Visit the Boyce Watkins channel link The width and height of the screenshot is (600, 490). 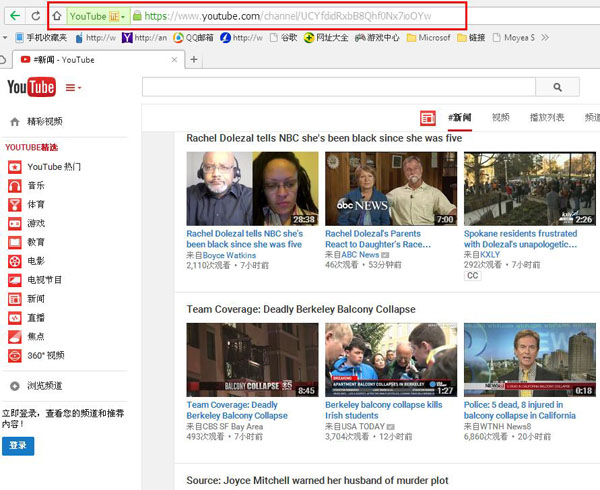click(x=229, y=255)
